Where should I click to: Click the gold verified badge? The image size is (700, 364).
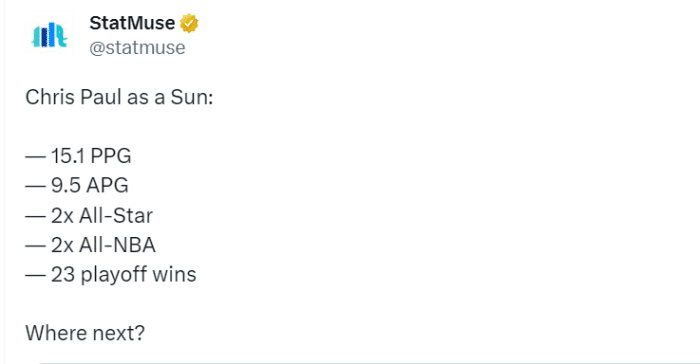189,23
